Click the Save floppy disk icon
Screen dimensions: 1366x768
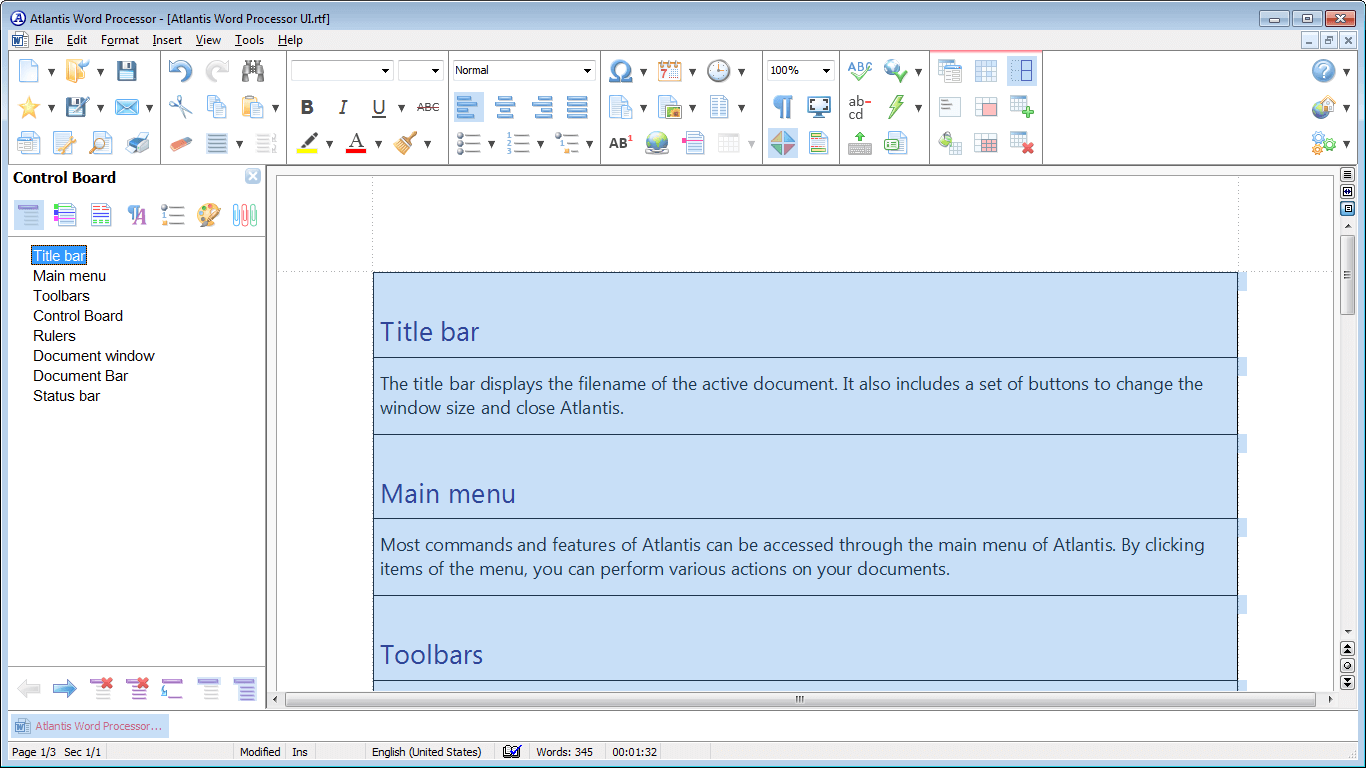(x=126, y=71)
